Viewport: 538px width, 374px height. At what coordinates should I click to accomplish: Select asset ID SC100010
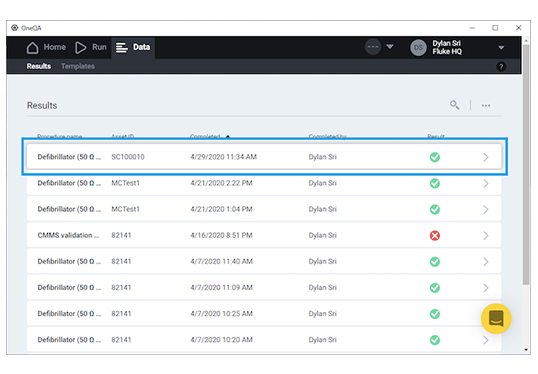(128, 157)
